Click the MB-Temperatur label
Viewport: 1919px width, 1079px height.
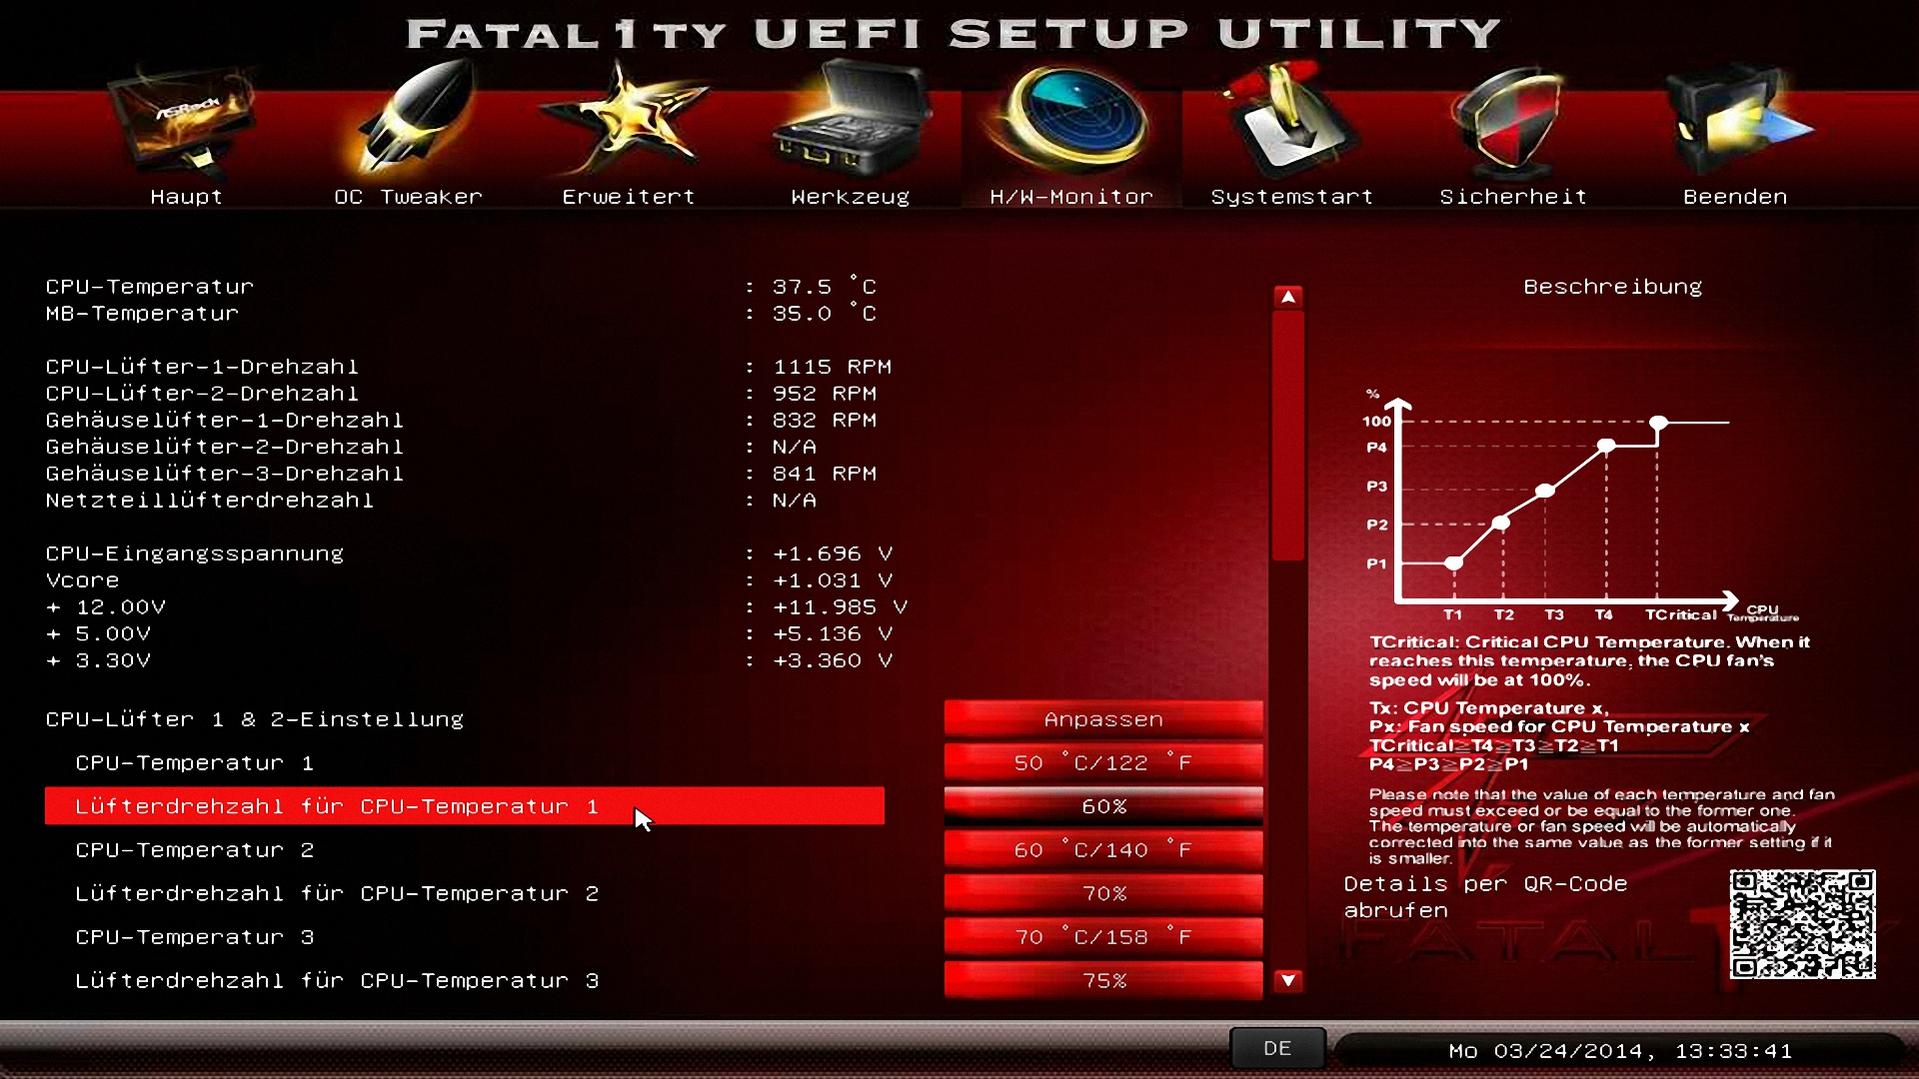[142, 314]
